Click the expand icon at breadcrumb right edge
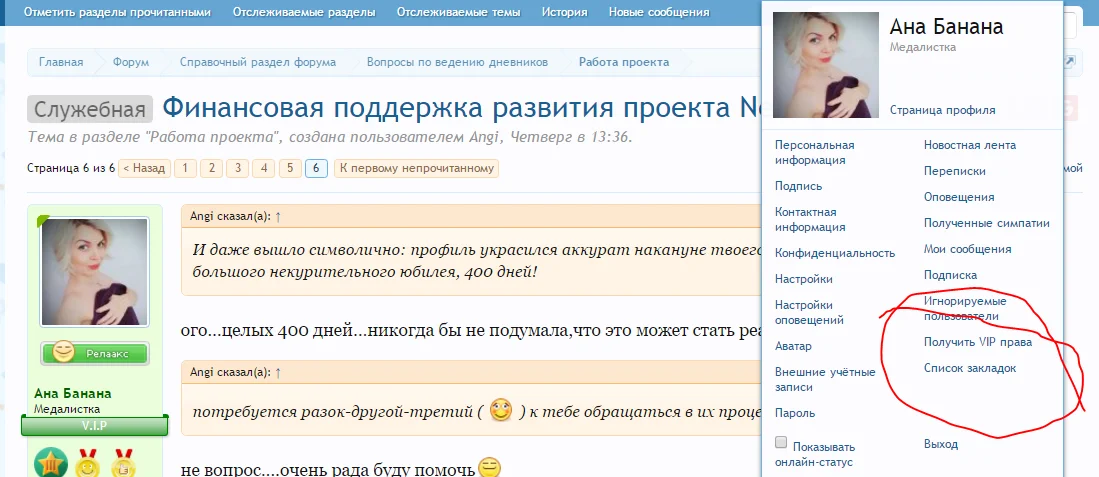1099x477 pixels. pos(1069,62)
